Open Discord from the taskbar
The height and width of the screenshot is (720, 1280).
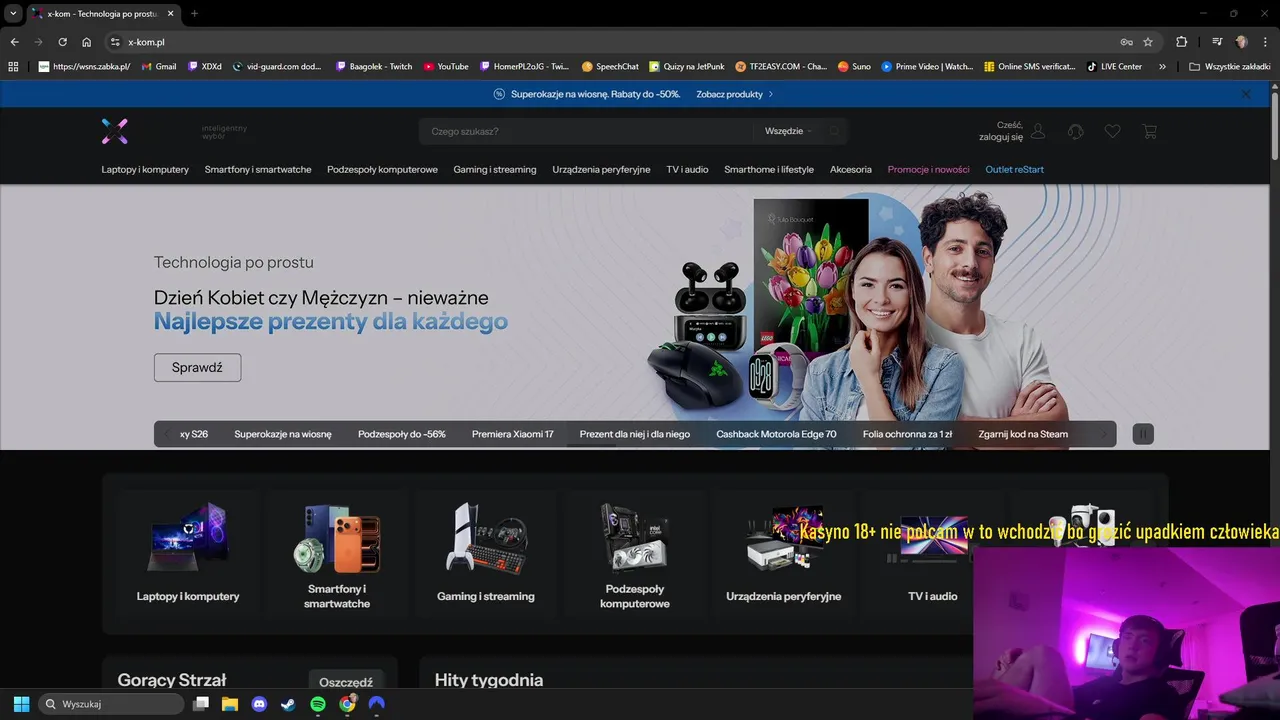coord(260,704)
